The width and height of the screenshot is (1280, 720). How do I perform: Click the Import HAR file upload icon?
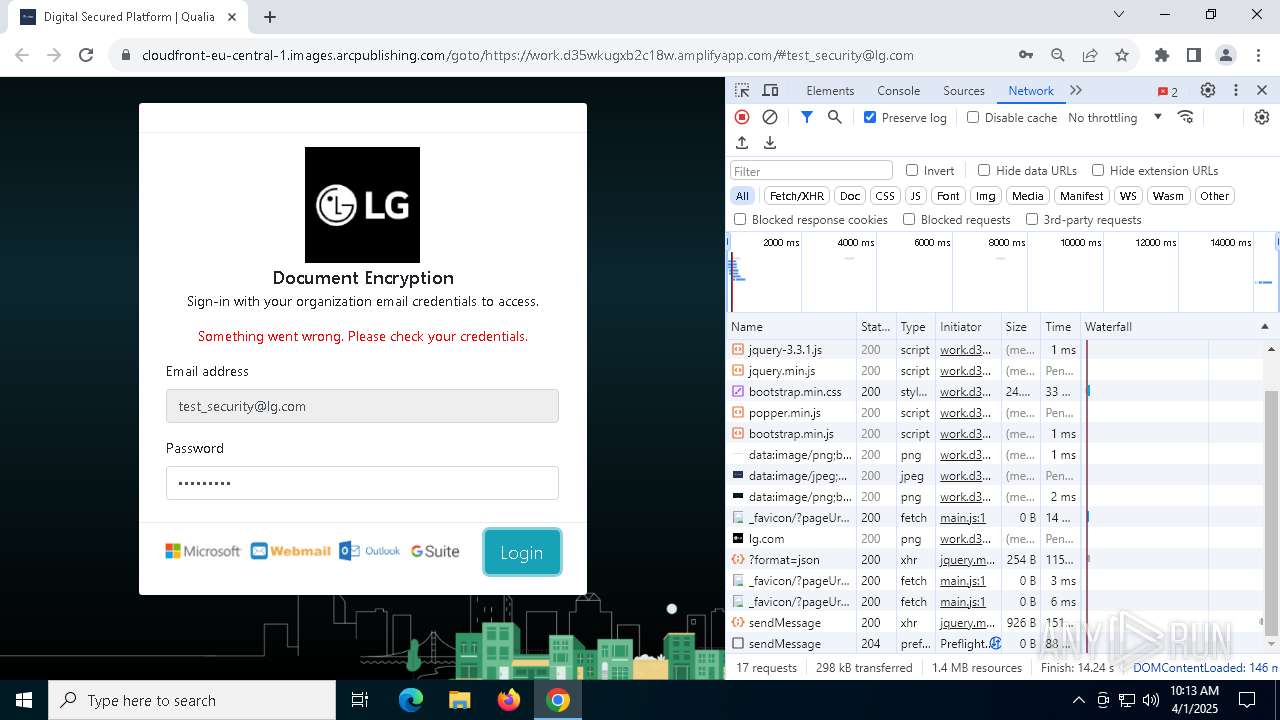[742, 143]
